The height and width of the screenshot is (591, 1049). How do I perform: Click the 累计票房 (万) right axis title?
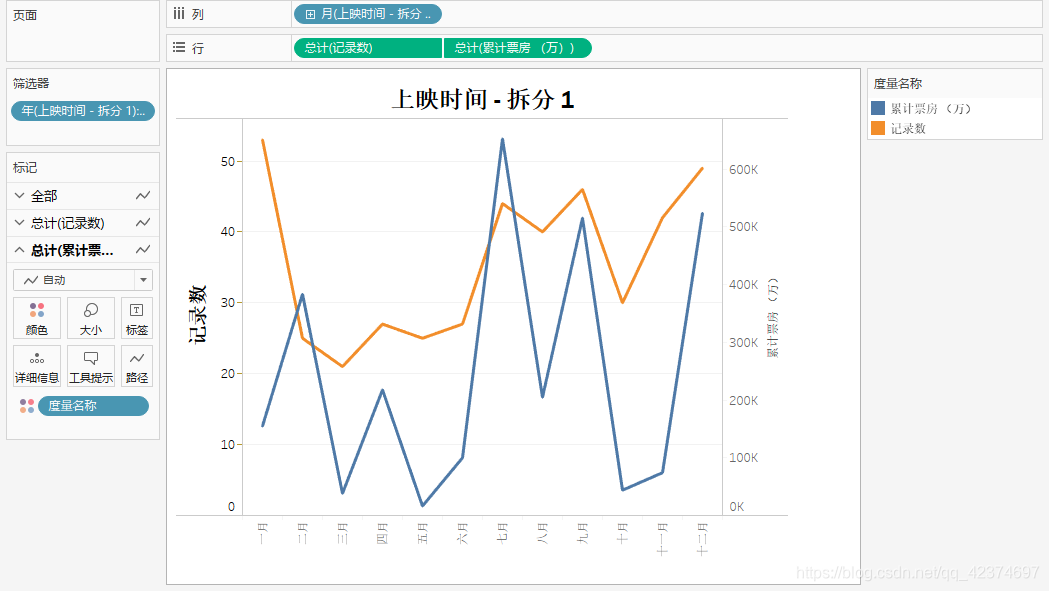(x=773, y=317)
